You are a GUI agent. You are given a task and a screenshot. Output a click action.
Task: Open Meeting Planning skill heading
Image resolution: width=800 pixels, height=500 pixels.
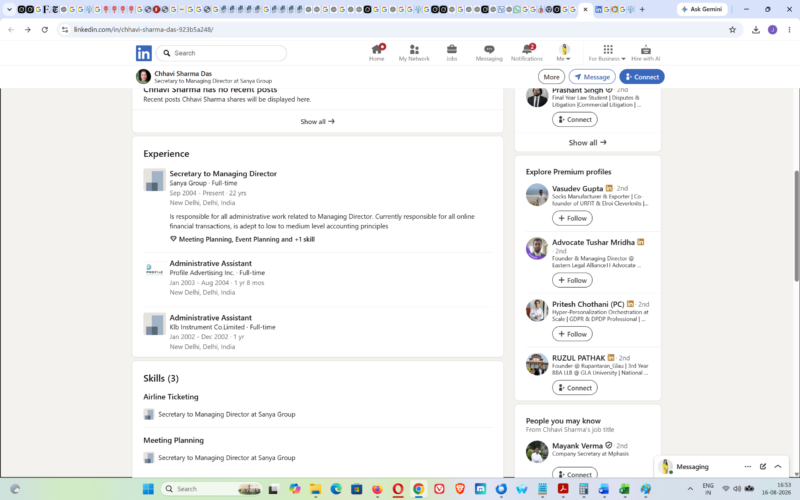[173, 440]
